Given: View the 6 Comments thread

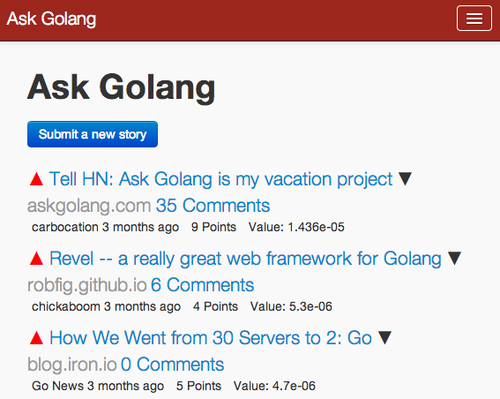Looking at the screenshot, I should 202,285.
